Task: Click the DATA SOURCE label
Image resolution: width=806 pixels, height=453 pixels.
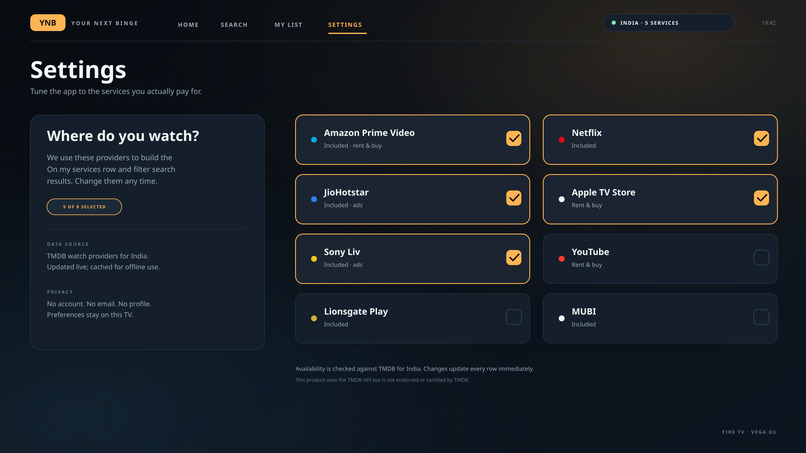Action: (68, 244)
